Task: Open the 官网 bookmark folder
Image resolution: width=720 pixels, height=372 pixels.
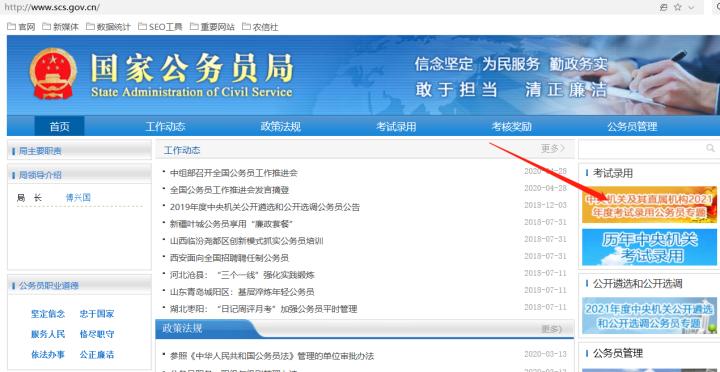Action: coord(21,27)
